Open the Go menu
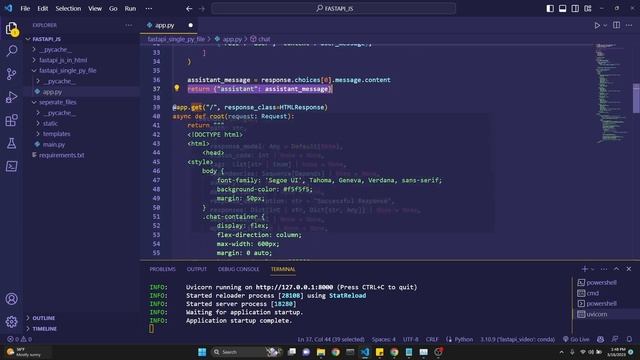Image resolution: width=640 pixels, height=360 pixels. [x=113, y=8]
